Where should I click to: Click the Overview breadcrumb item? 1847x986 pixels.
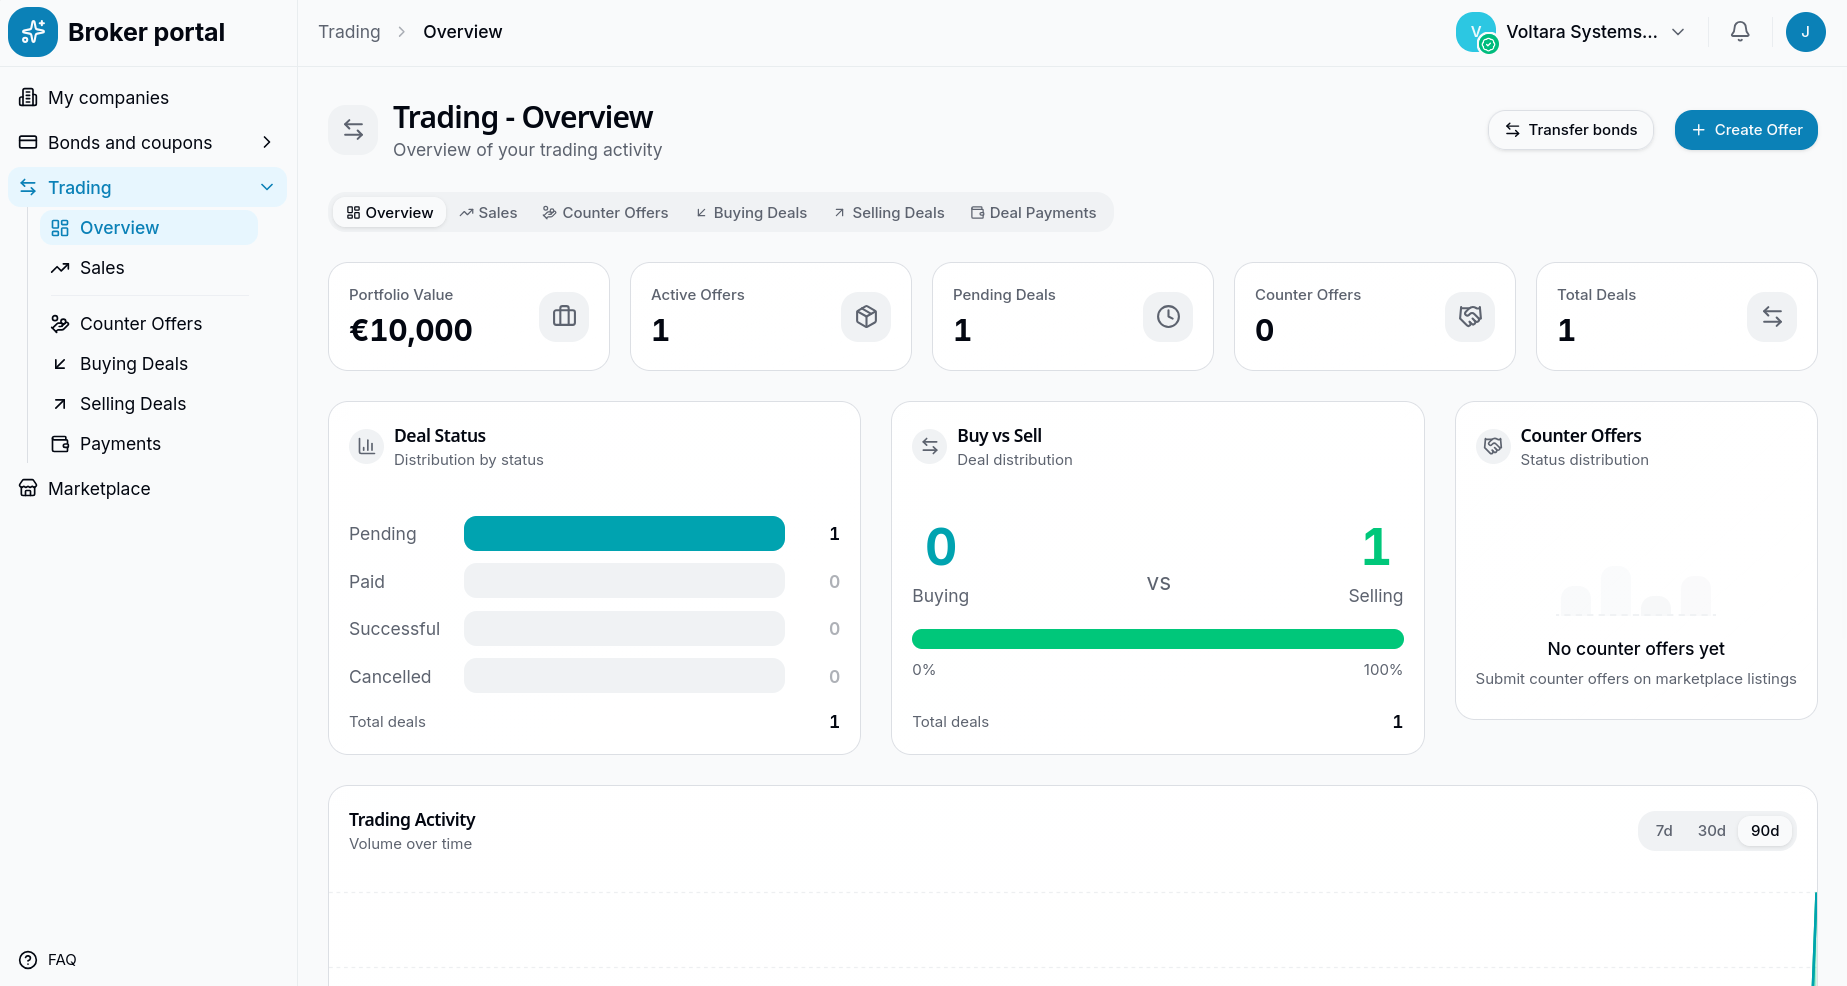pyautogui.click(x=462, y=32)
